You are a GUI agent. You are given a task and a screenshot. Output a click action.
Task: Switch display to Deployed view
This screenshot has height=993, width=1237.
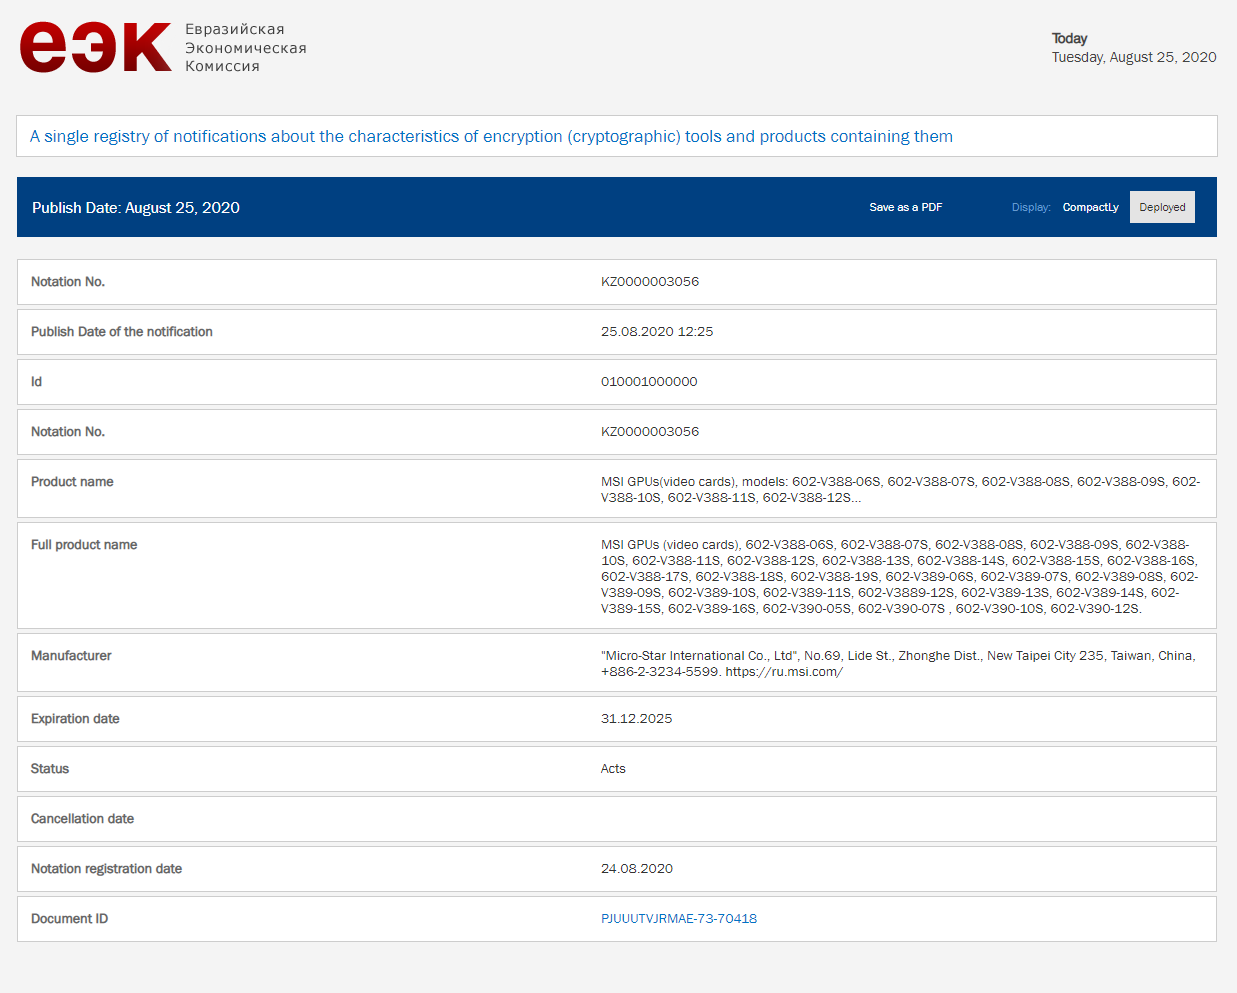coord(1162,207)
